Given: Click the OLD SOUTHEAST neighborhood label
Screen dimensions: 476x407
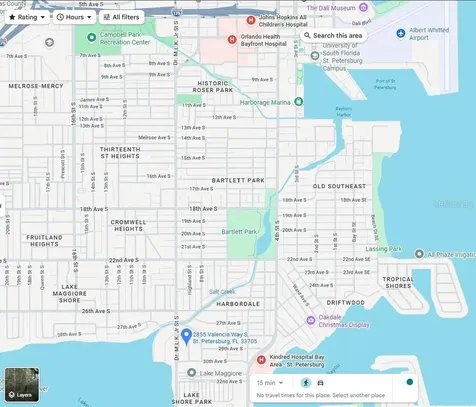Looking at the screenshot, I should click(339, 186).
